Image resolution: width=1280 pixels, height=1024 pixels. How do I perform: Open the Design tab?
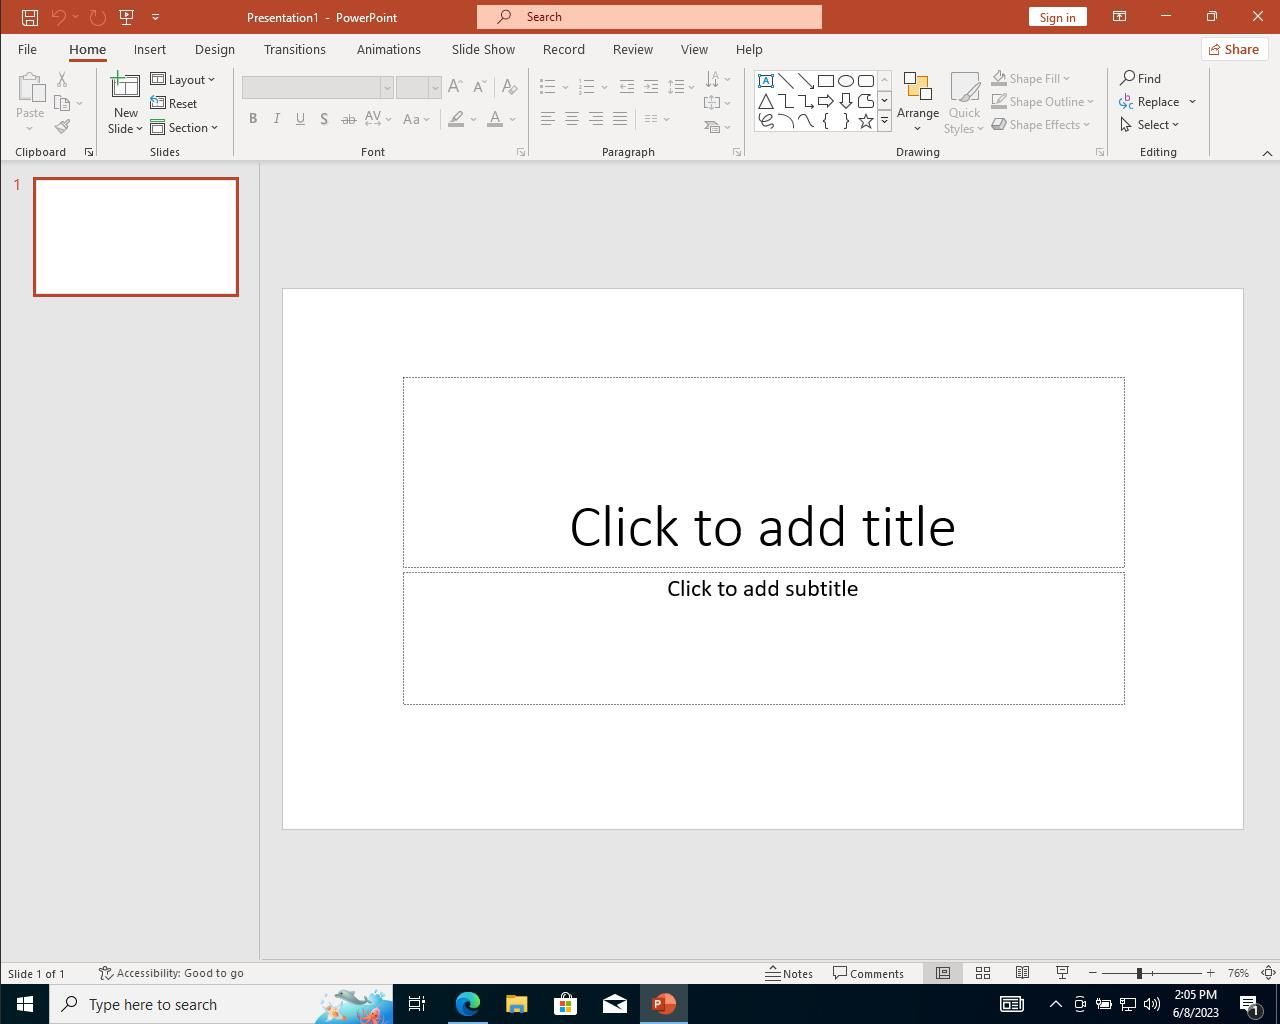214,49
